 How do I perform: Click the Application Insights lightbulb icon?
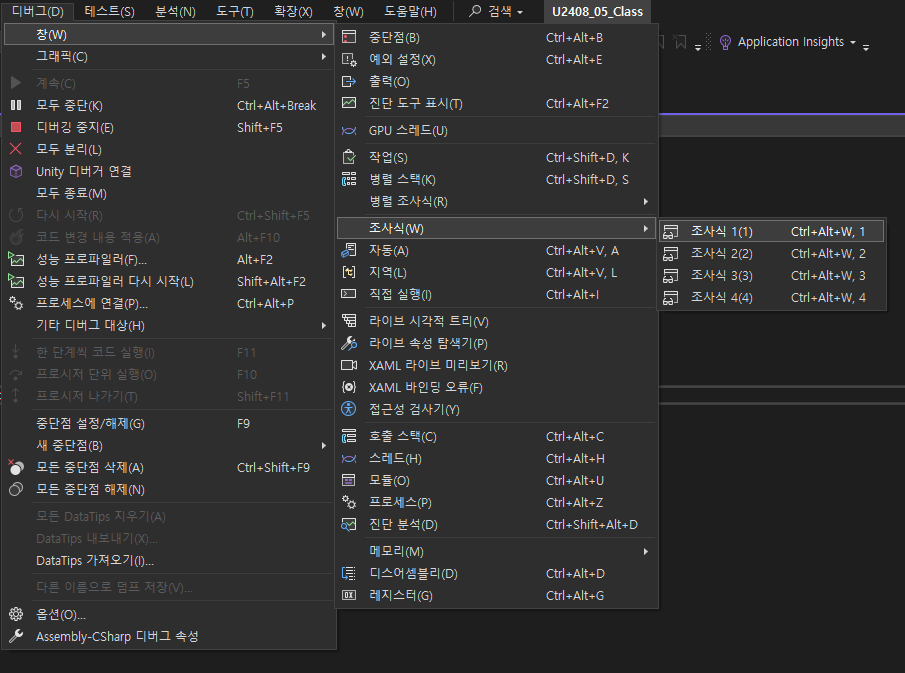[726, 42]
